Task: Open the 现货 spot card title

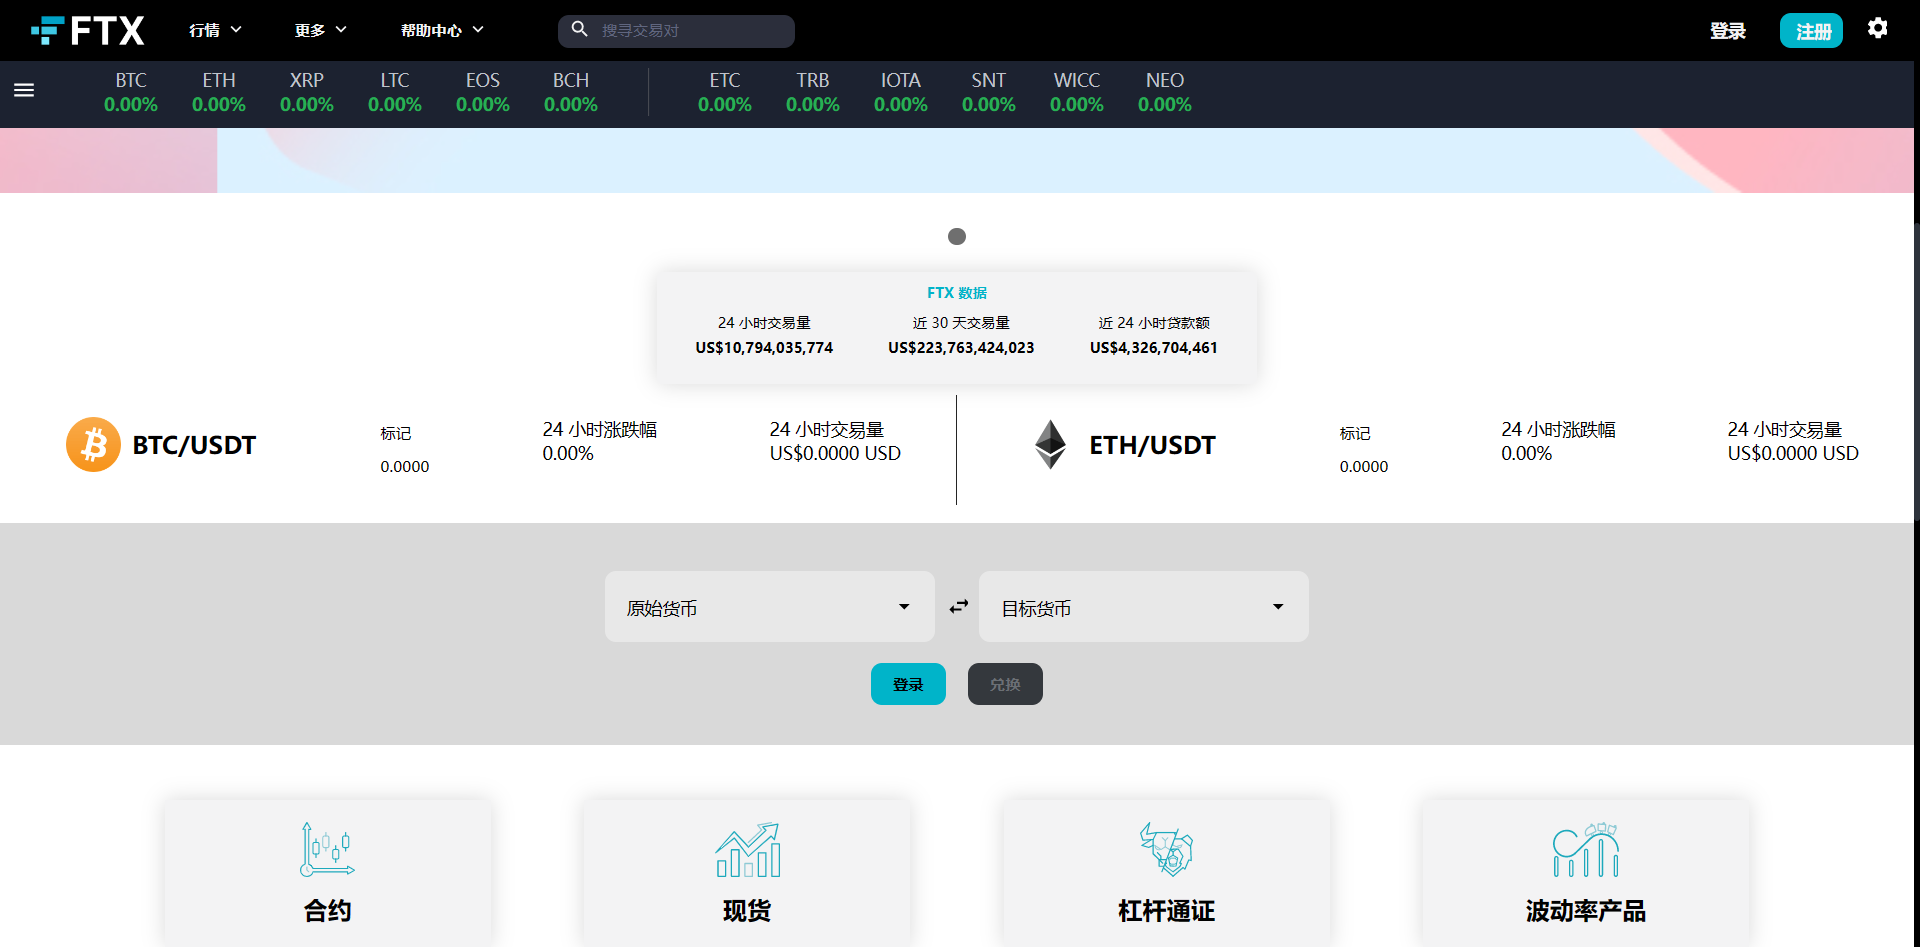Action: point(747,911)
